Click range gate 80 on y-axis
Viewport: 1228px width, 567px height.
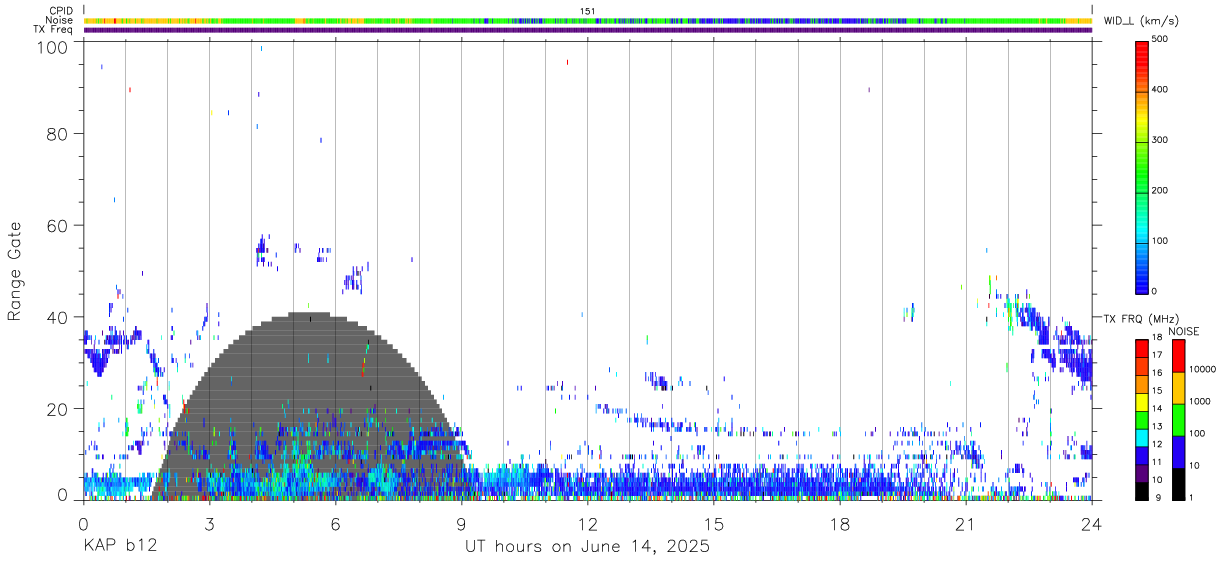tap(57, 133)
